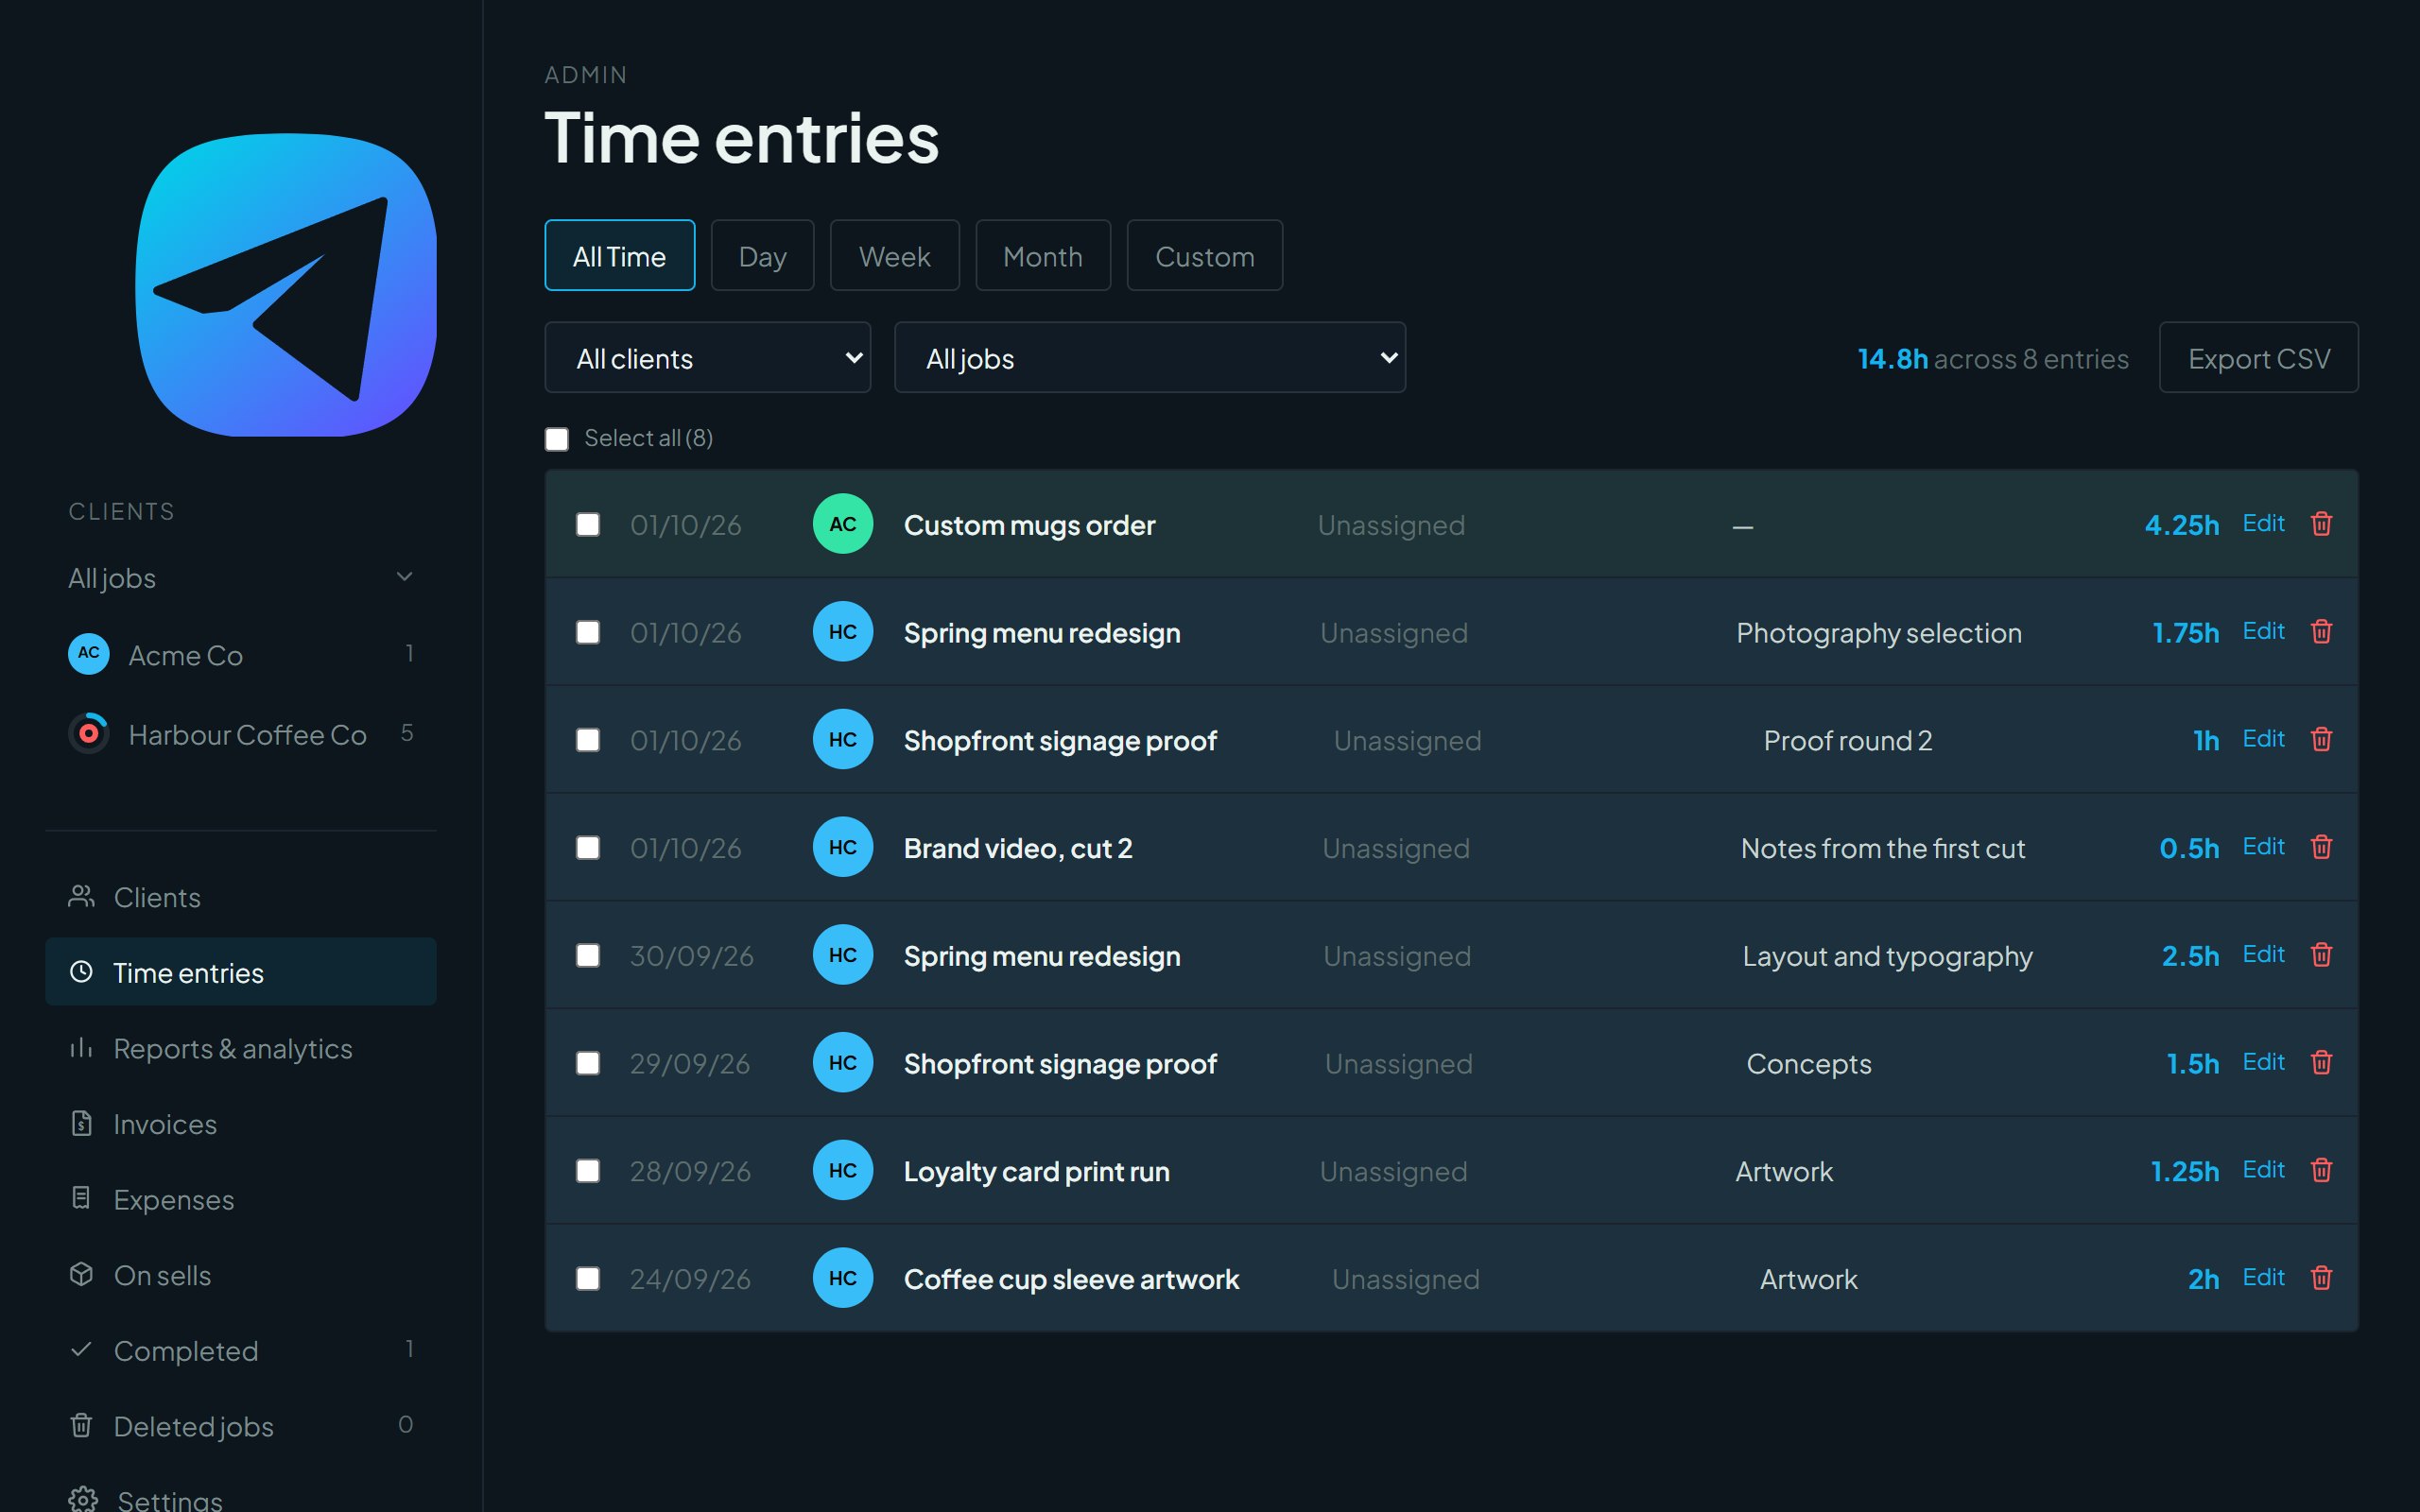Select the Month time range

point(1042,255)
